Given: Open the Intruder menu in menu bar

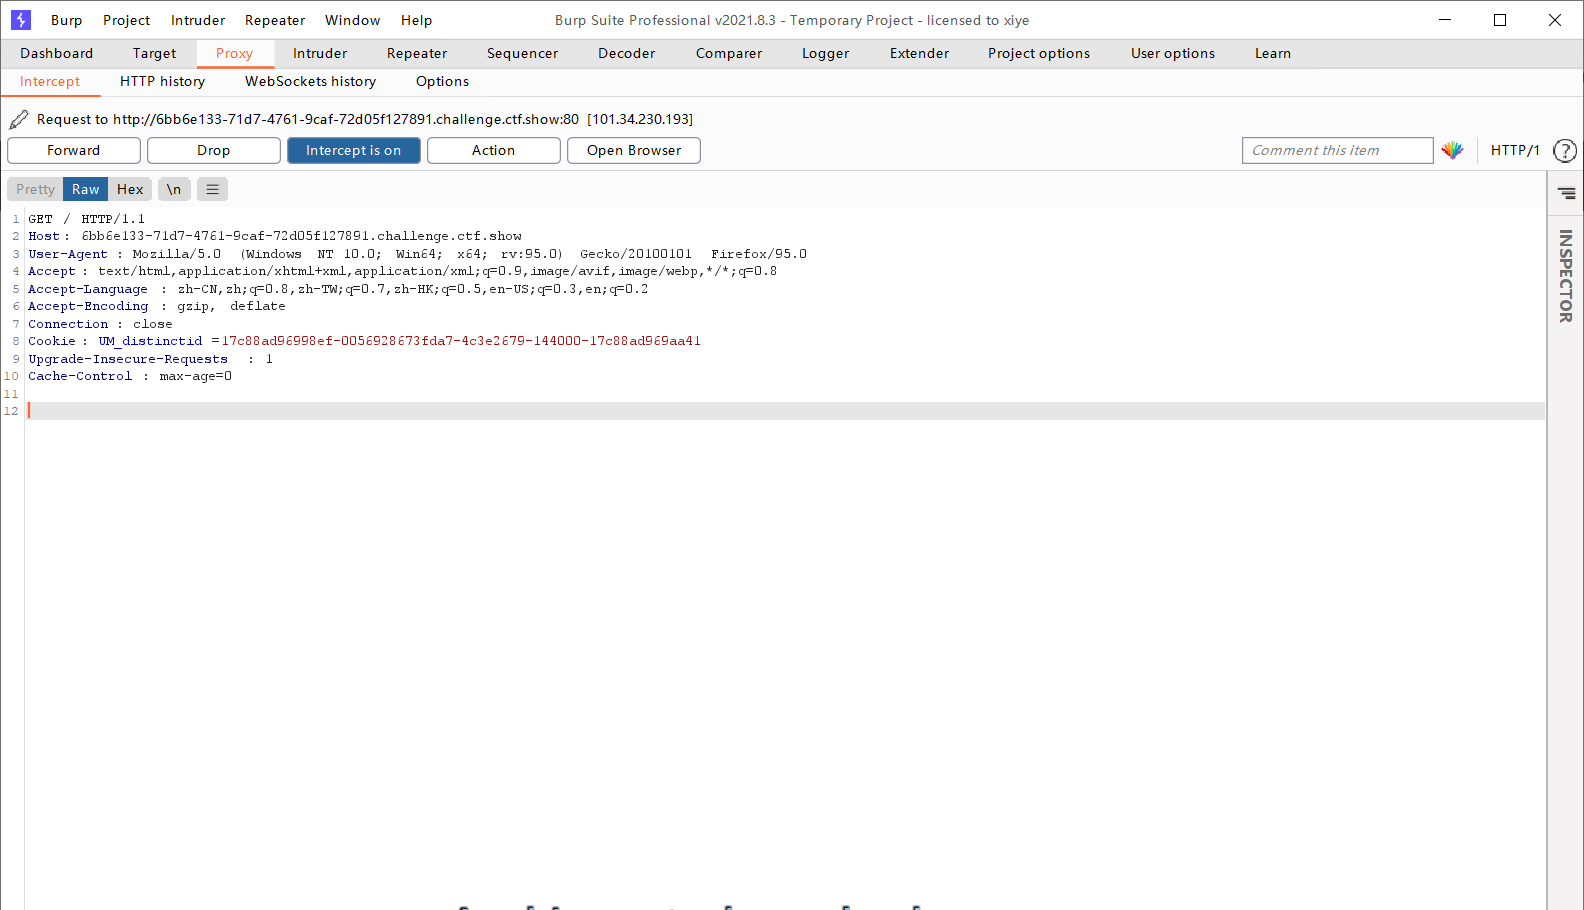Looking at the screenshot, I should pyautogui.click(x=198, y=20).
